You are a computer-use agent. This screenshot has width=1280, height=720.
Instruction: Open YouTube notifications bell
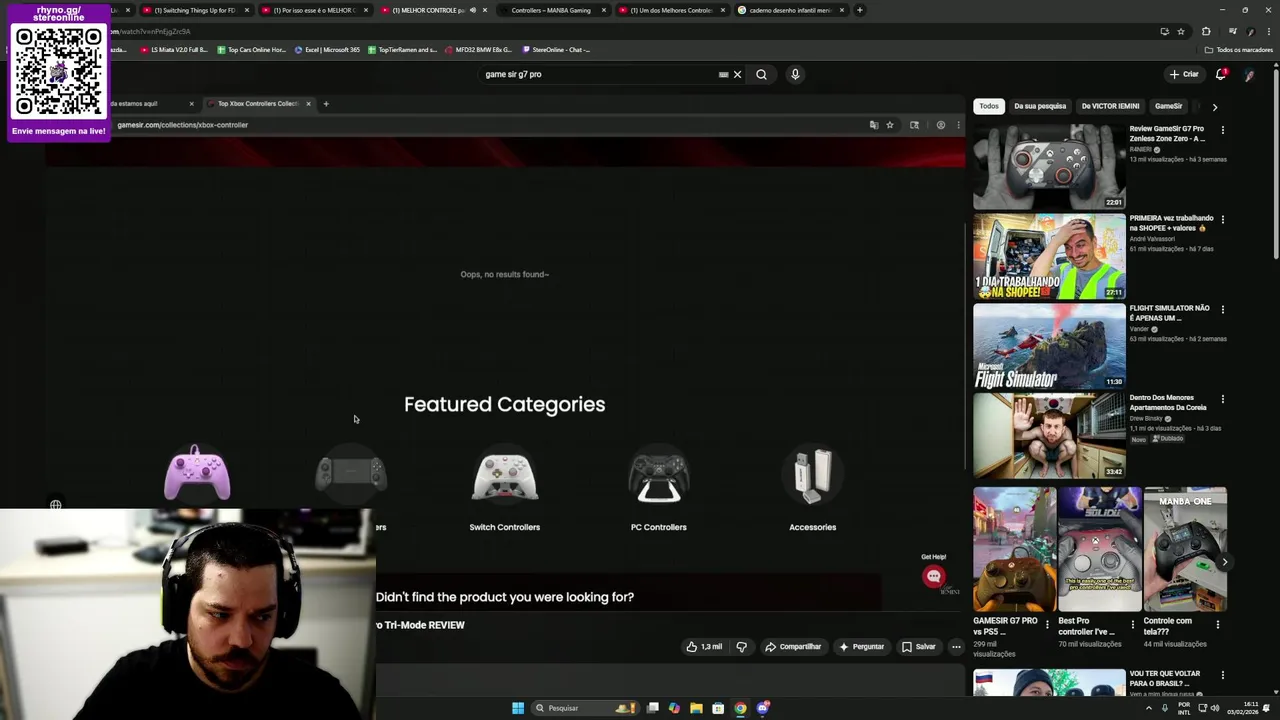point(1221,74)
